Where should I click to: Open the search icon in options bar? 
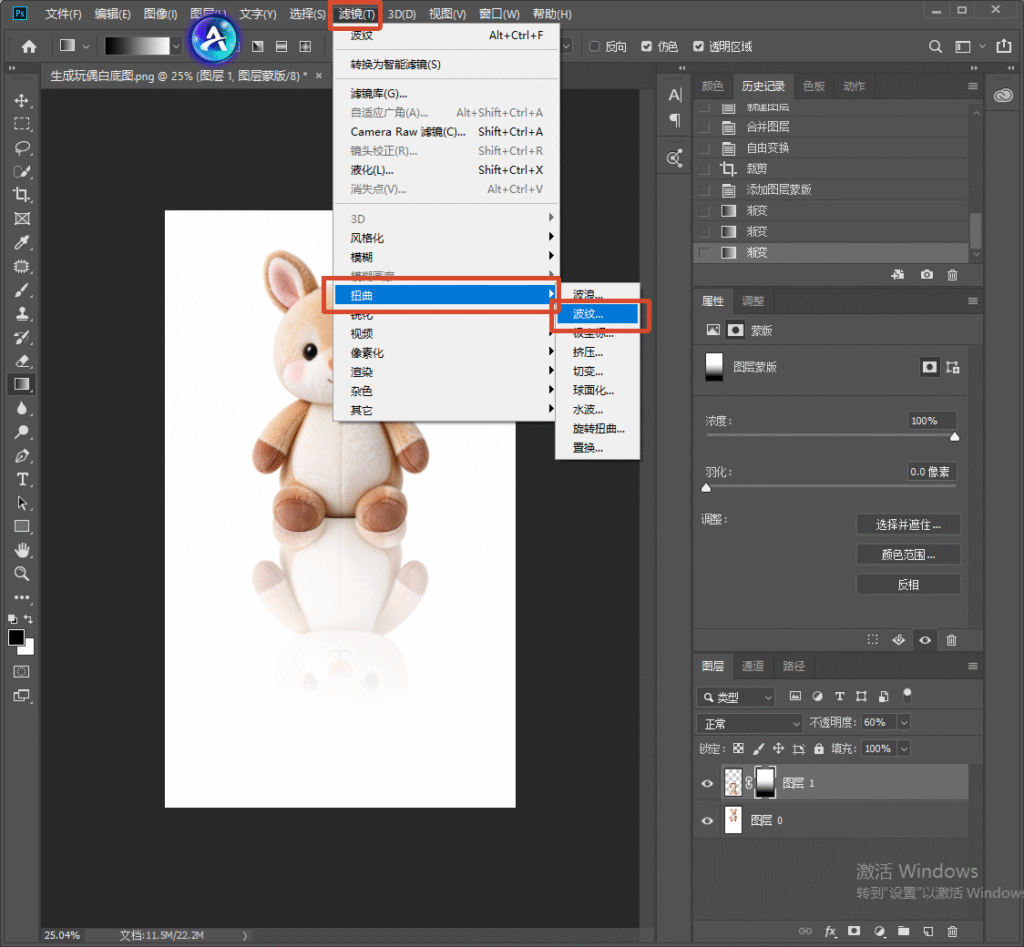935,46
